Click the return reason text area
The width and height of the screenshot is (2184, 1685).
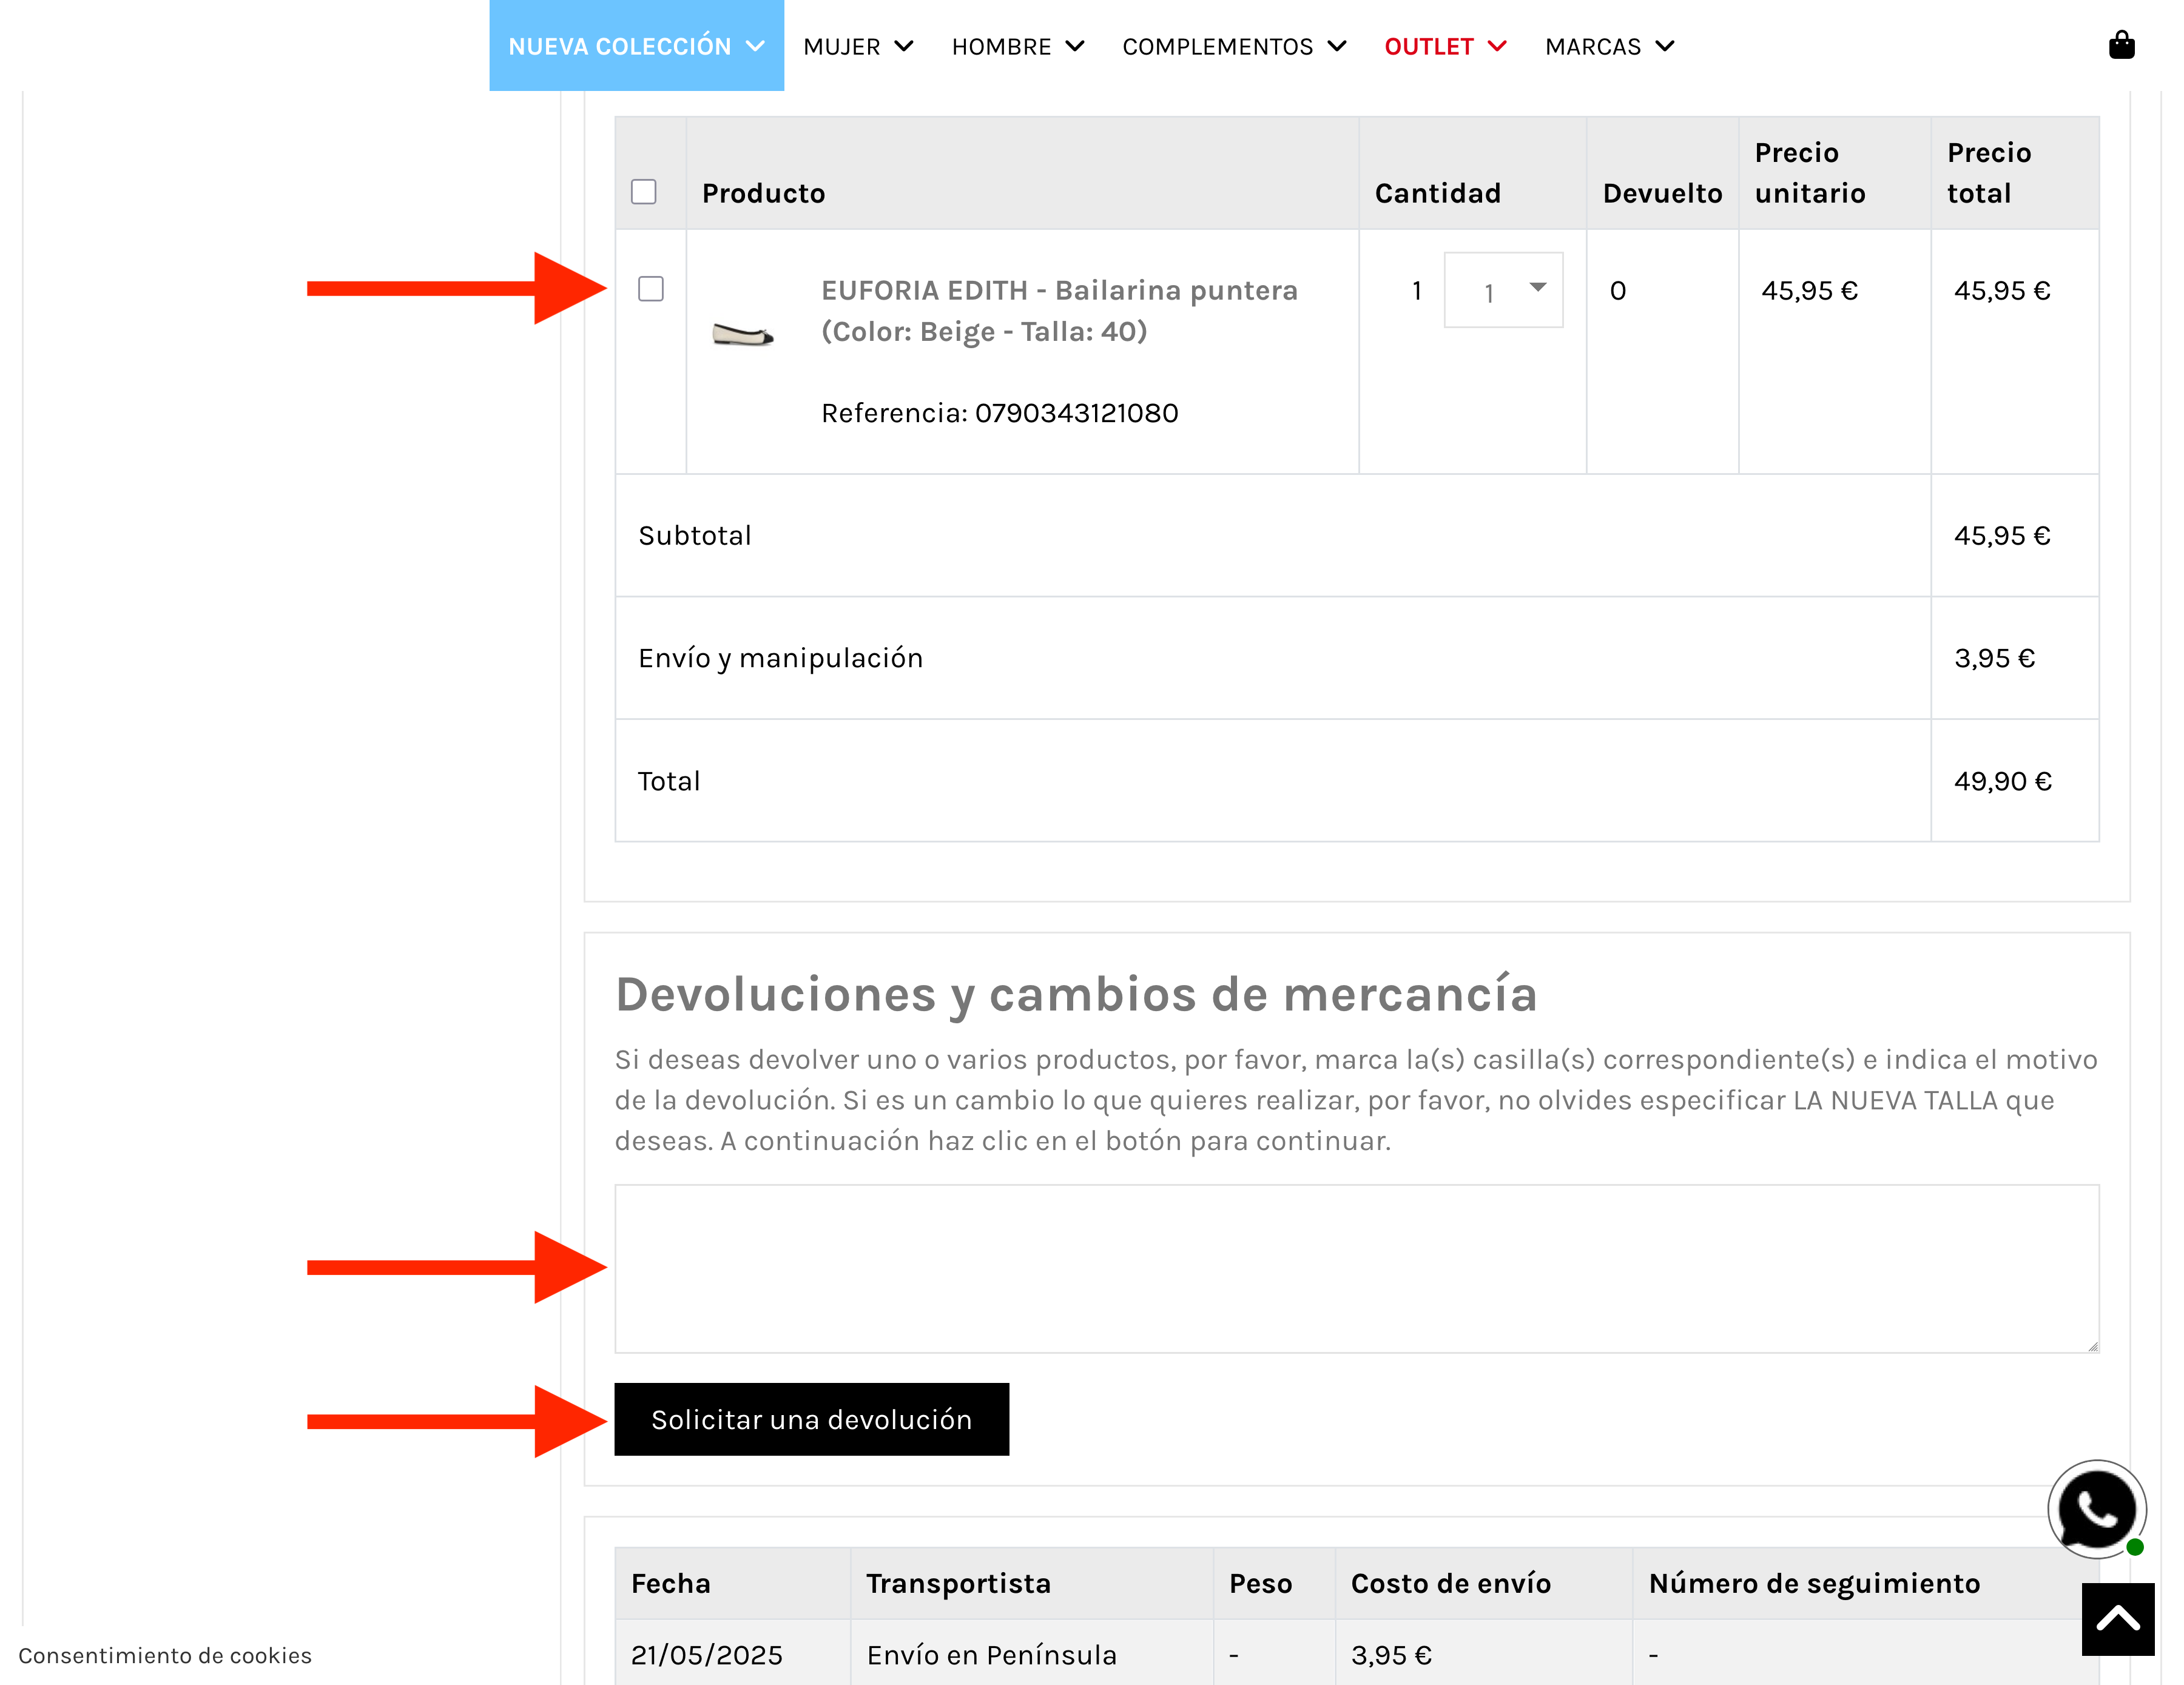[1356, 1268]
